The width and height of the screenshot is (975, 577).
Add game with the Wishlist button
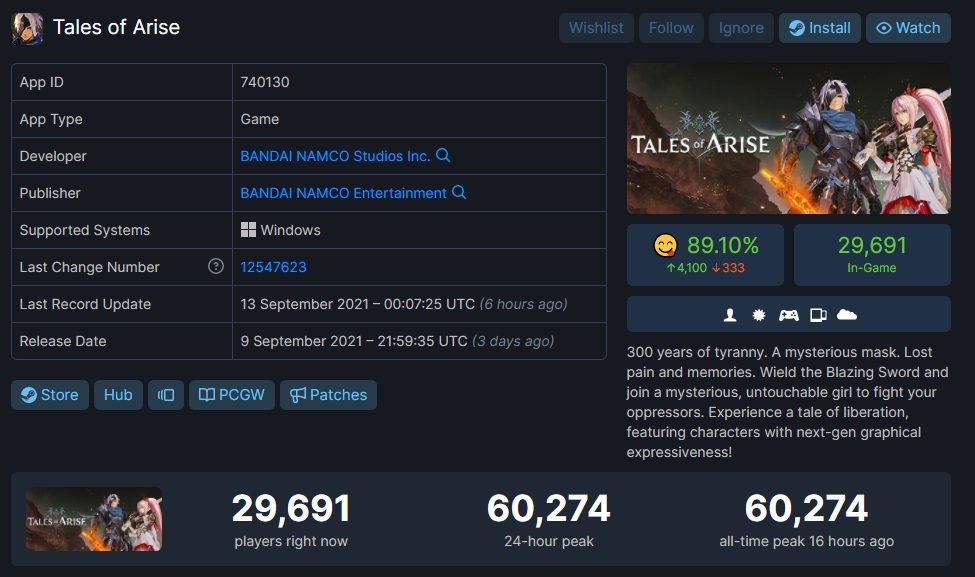click(x=596, y=28)
